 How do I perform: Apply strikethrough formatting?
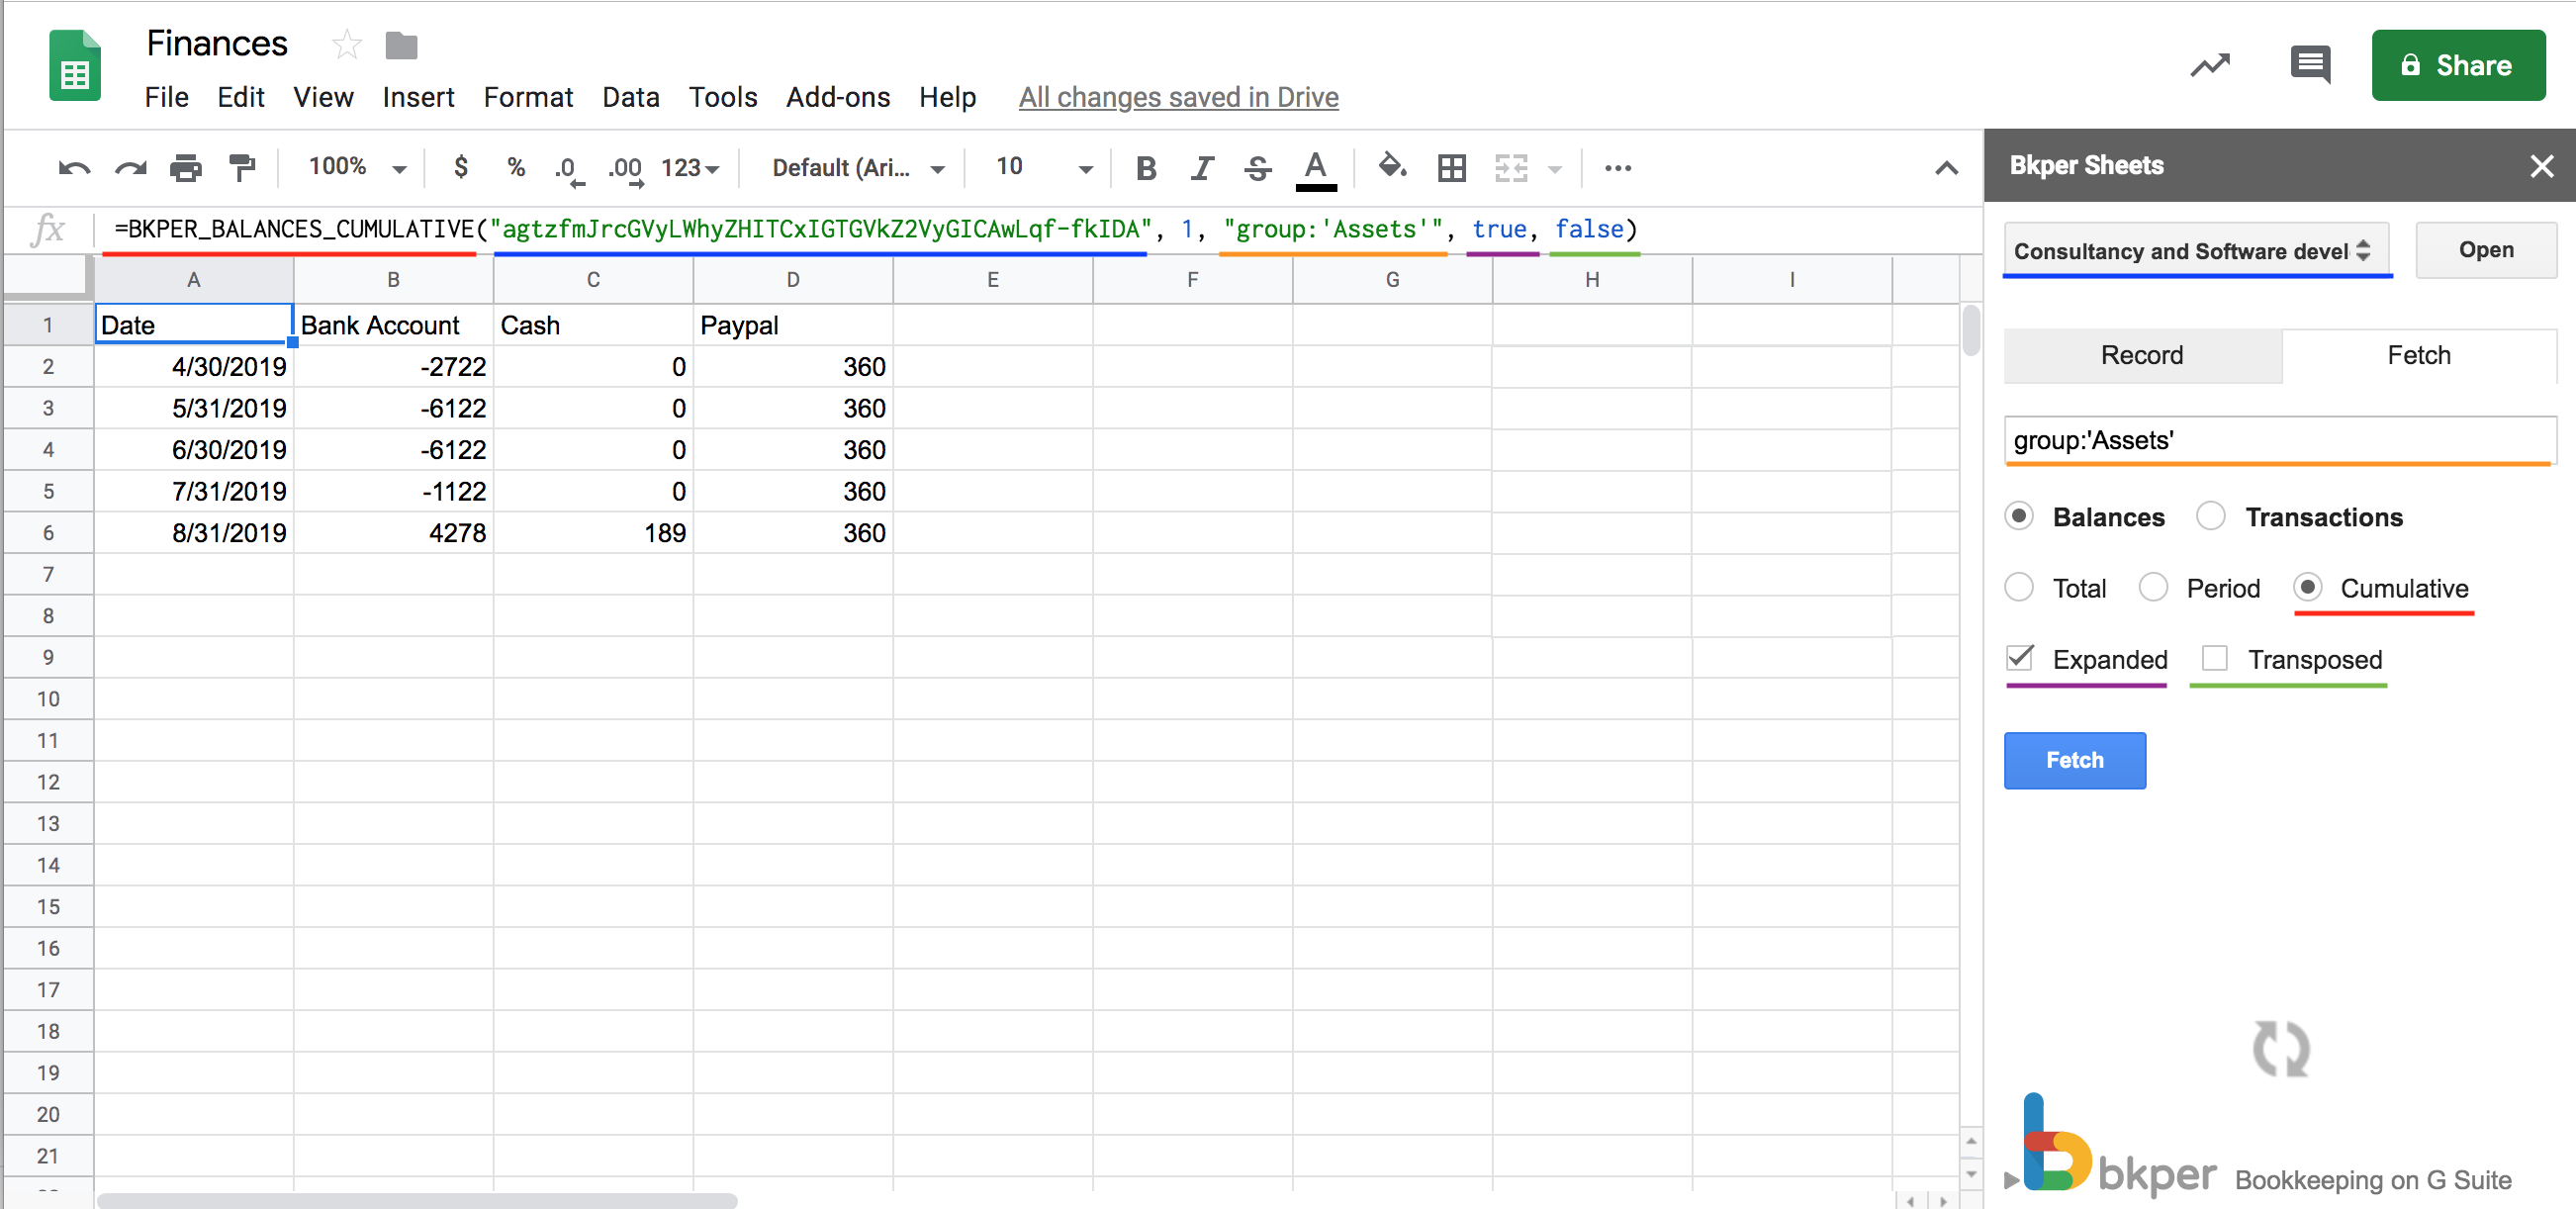point(1257,168)
